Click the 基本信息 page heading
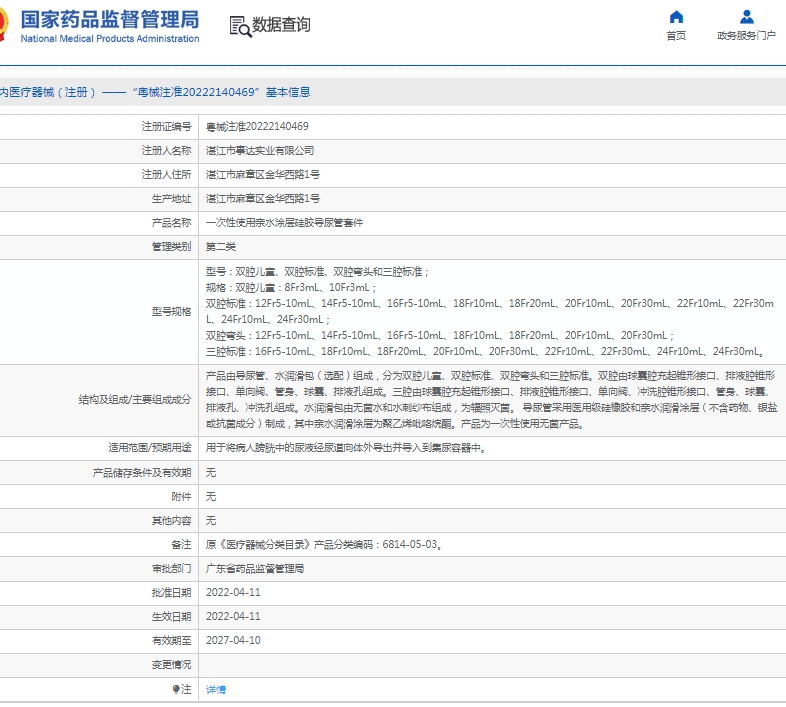The image size is (786, 707). (x=288, y=92)
